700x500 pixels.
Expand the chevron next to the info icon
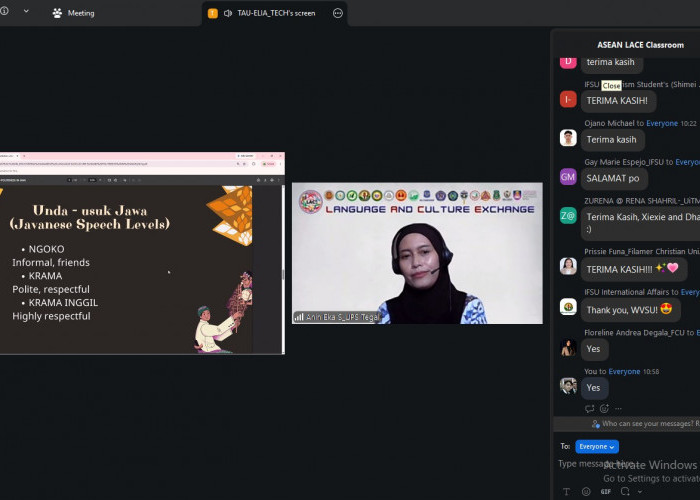[26, 11]
